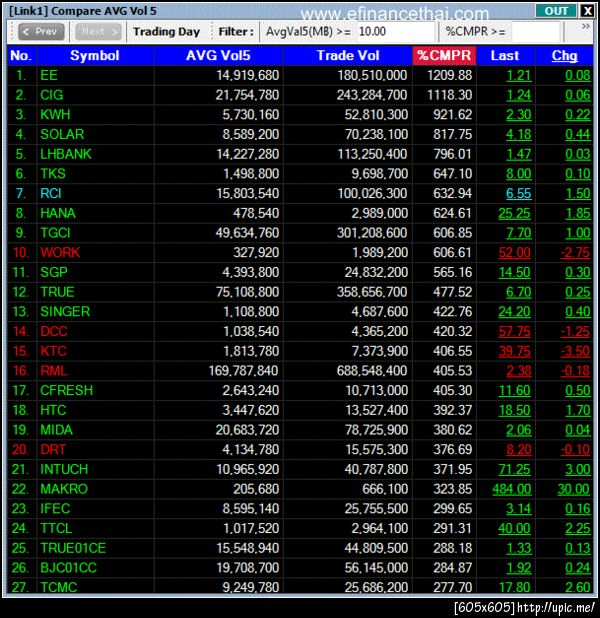Viewport: 600px width, 618px height.
Task: Select the KWH symbol
Action: click(55, 115)
